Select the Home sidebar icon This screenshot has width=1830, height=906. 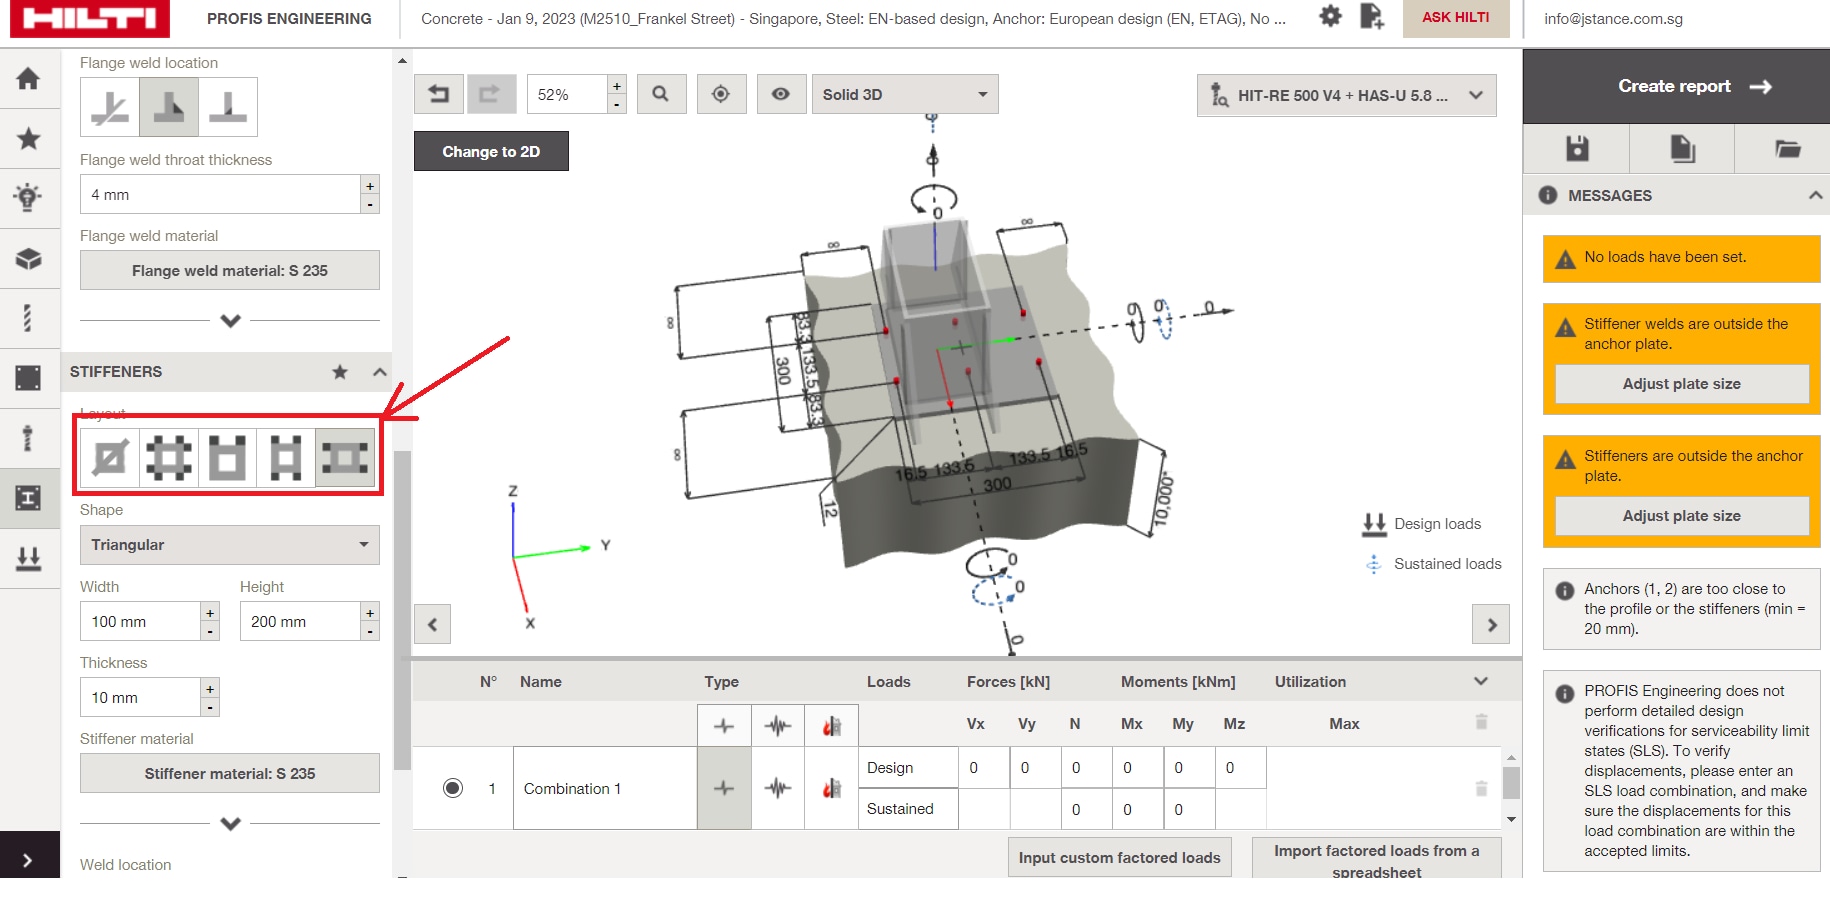30,79
